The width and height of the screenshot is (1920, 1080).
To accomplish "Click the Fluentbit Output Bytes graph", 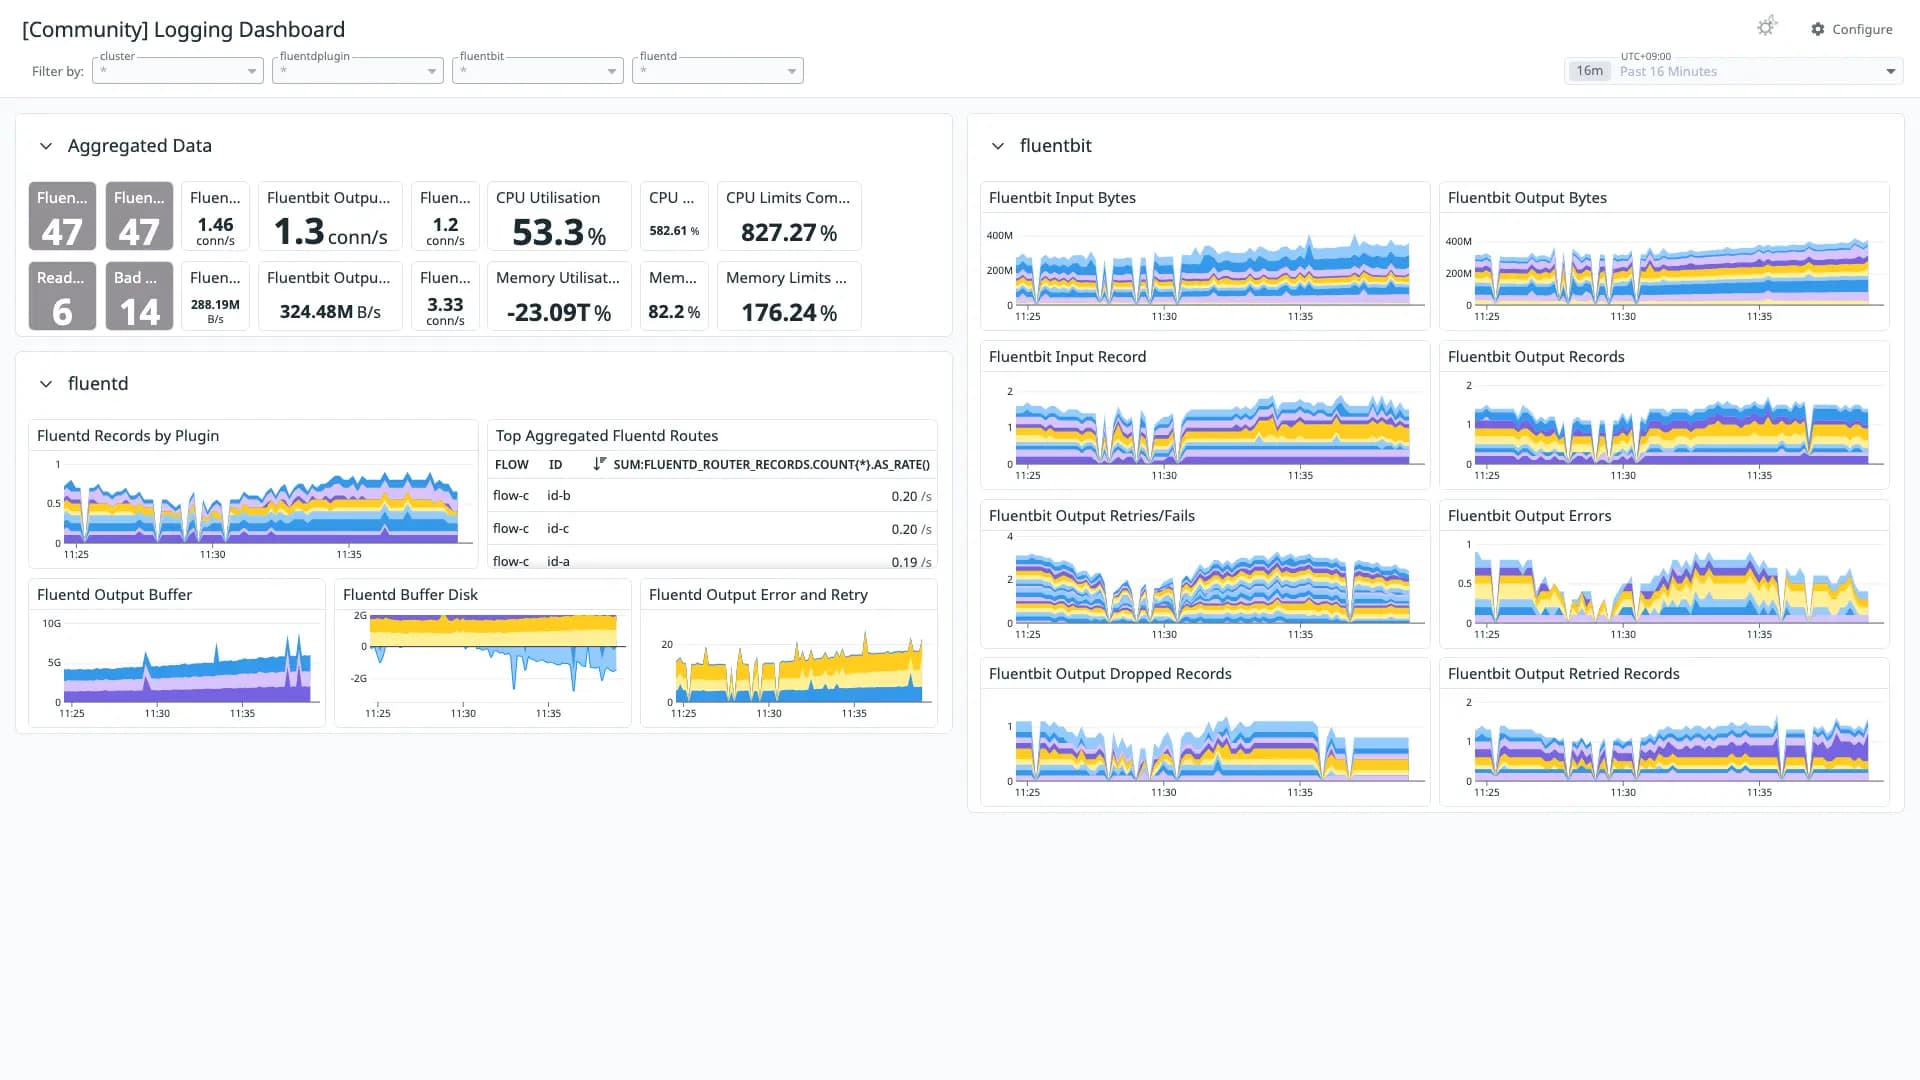I will pyautogui.click(x=1664, y=256).
